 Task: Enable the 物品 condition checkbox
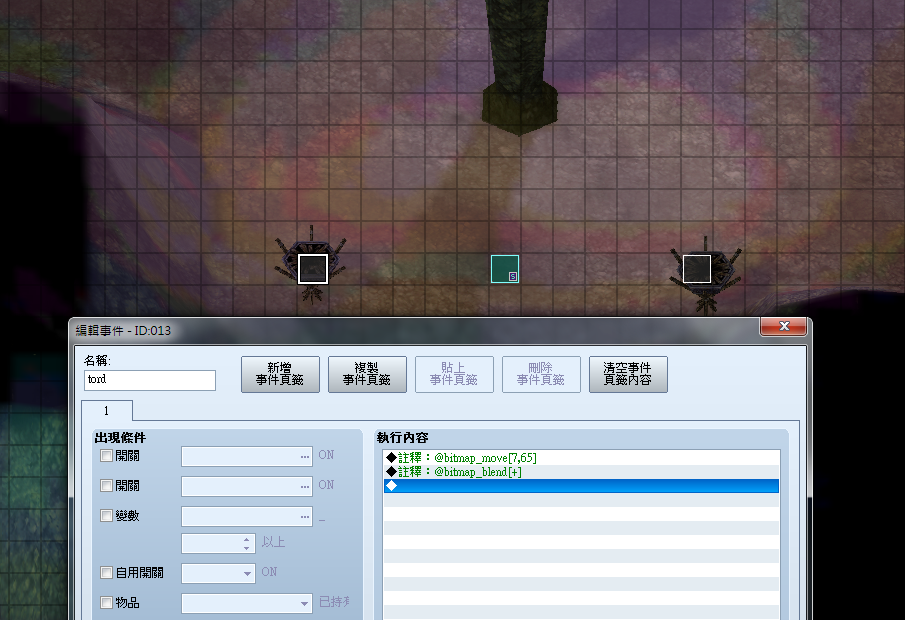click(x=106, y=603)
